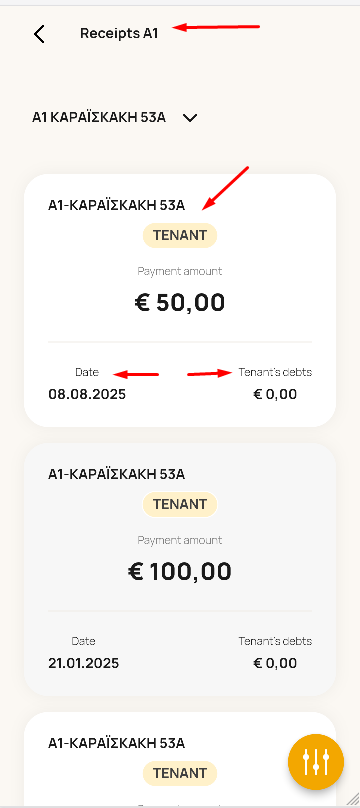Click second card's Α1-ΚΑΡΑΪΣΚΑΚΗ 53A heading
The height and width of the screenshot is (808, 360).
tap(116, 474)
